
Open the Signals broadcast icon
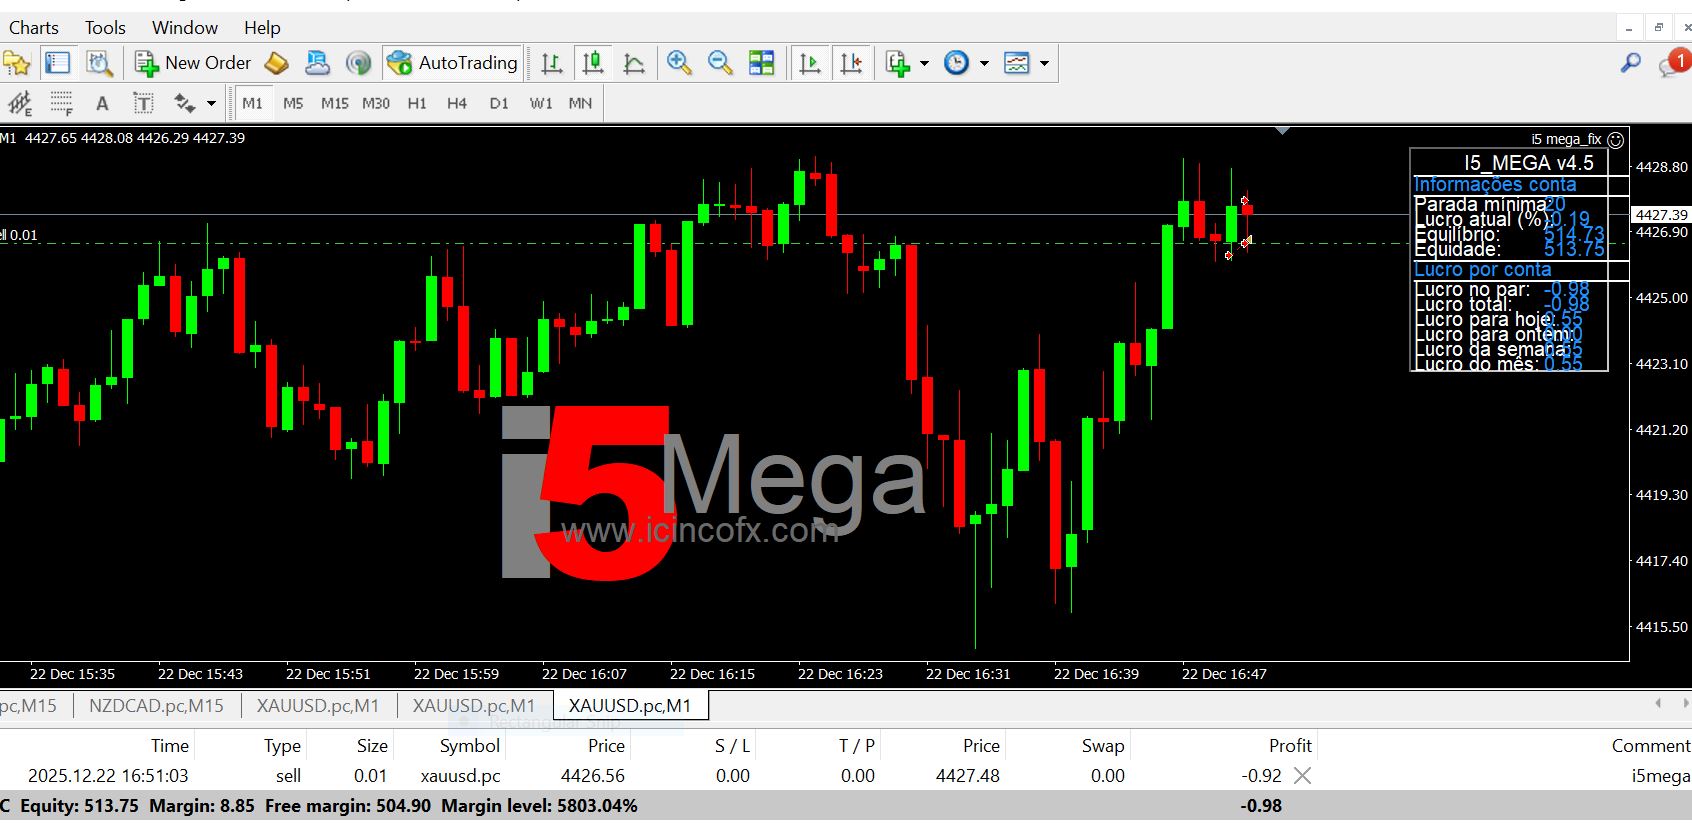click(x=358, y=63)
